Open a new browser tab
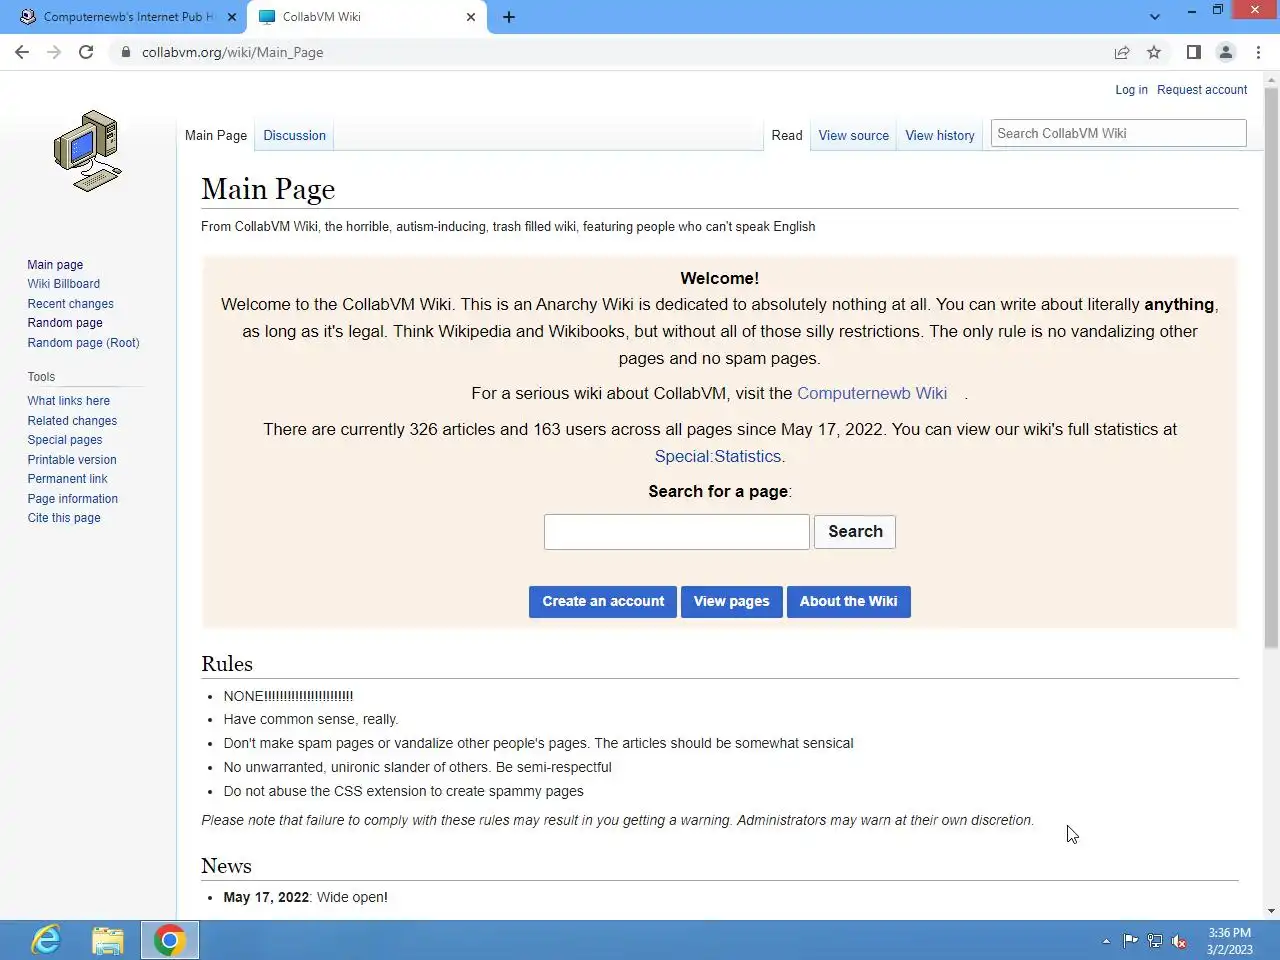Image resolution: width=1280 pixels, height=960 pixels. (x=508, y=17)
